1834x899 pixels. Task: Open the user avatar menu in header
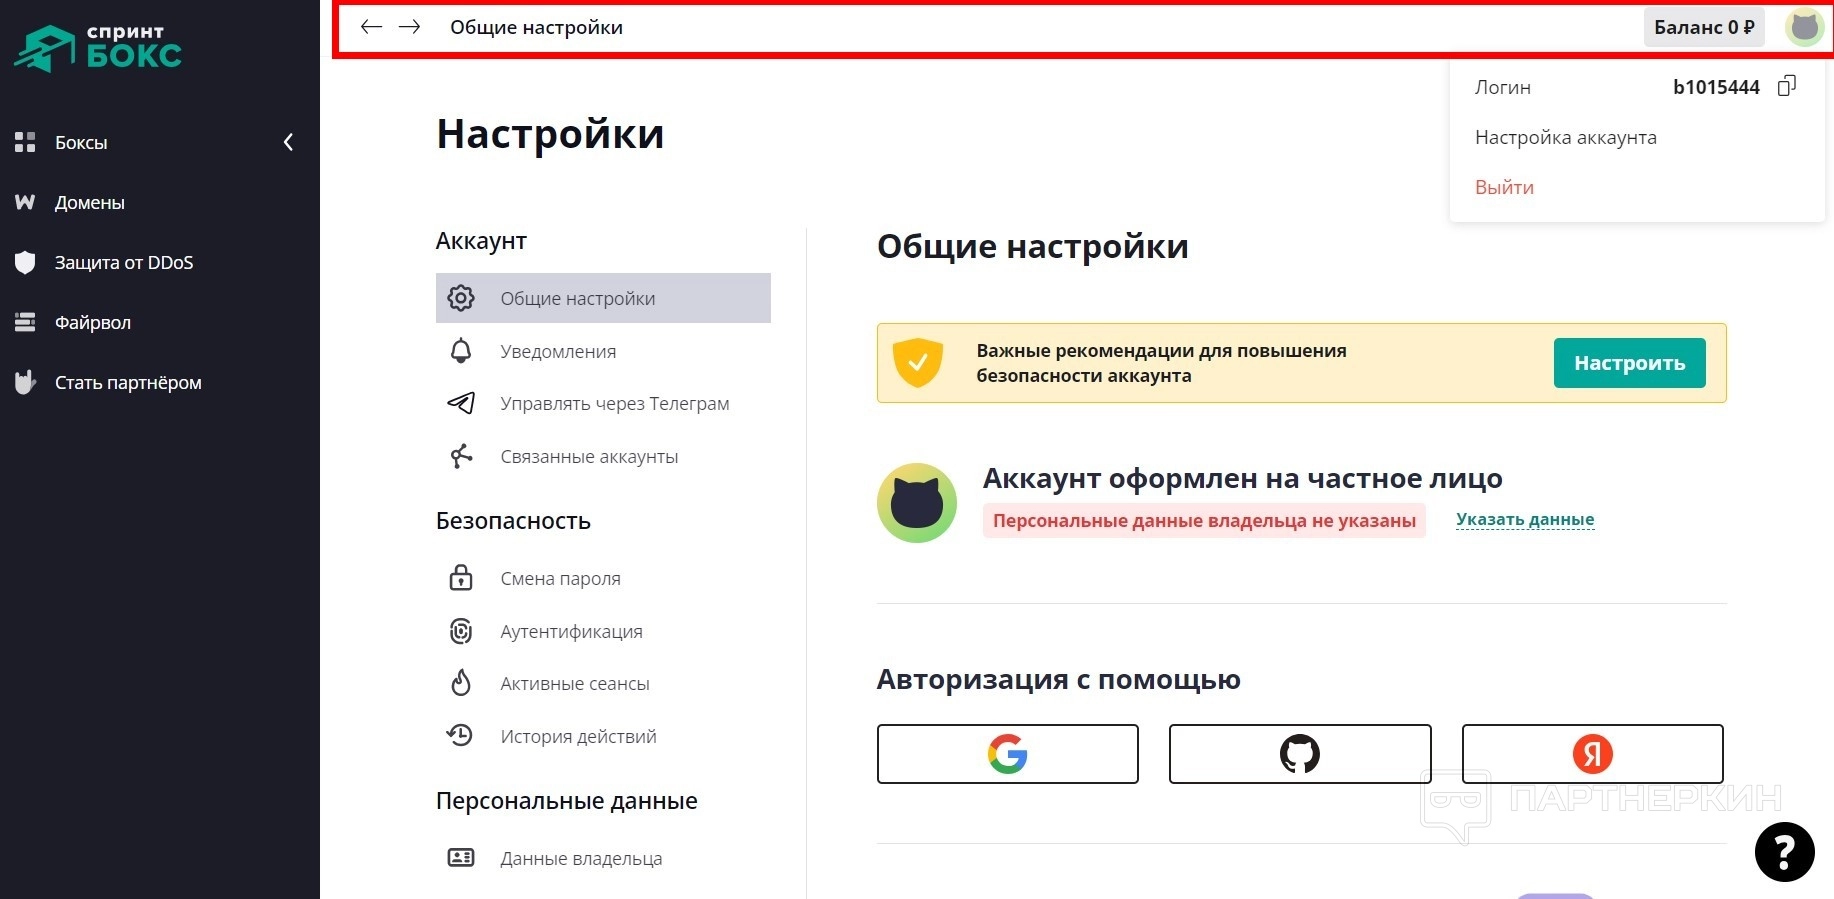point(1805,27)
